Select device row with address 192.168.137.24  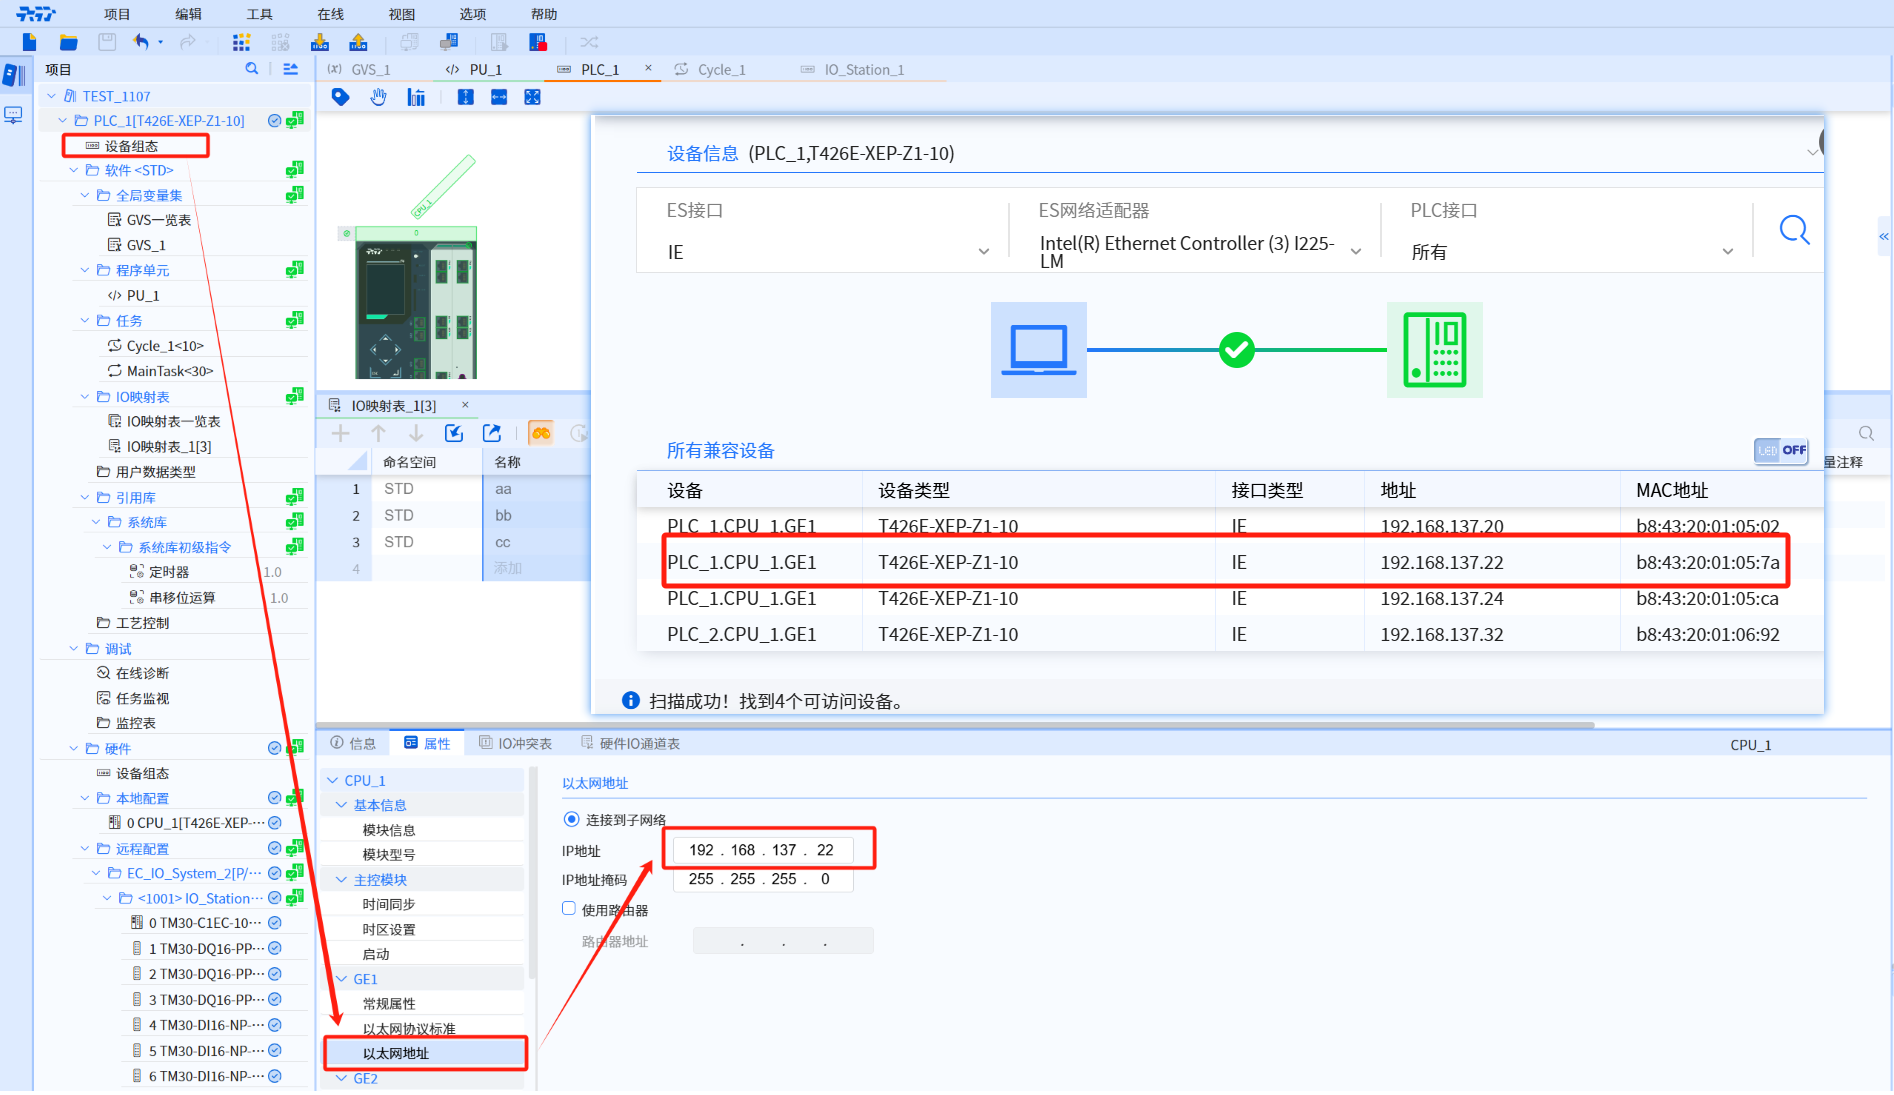pos(1230,599)
